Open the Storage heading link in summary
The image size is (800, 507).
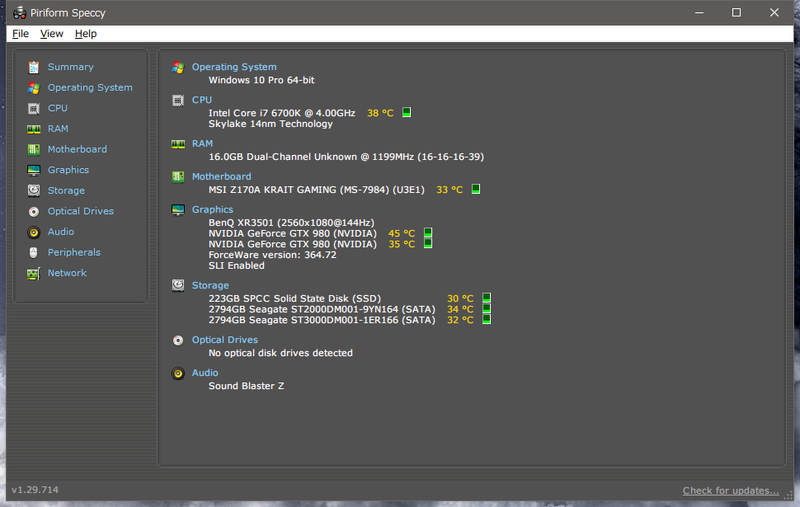pyautogui.click(x=210, y=286)
